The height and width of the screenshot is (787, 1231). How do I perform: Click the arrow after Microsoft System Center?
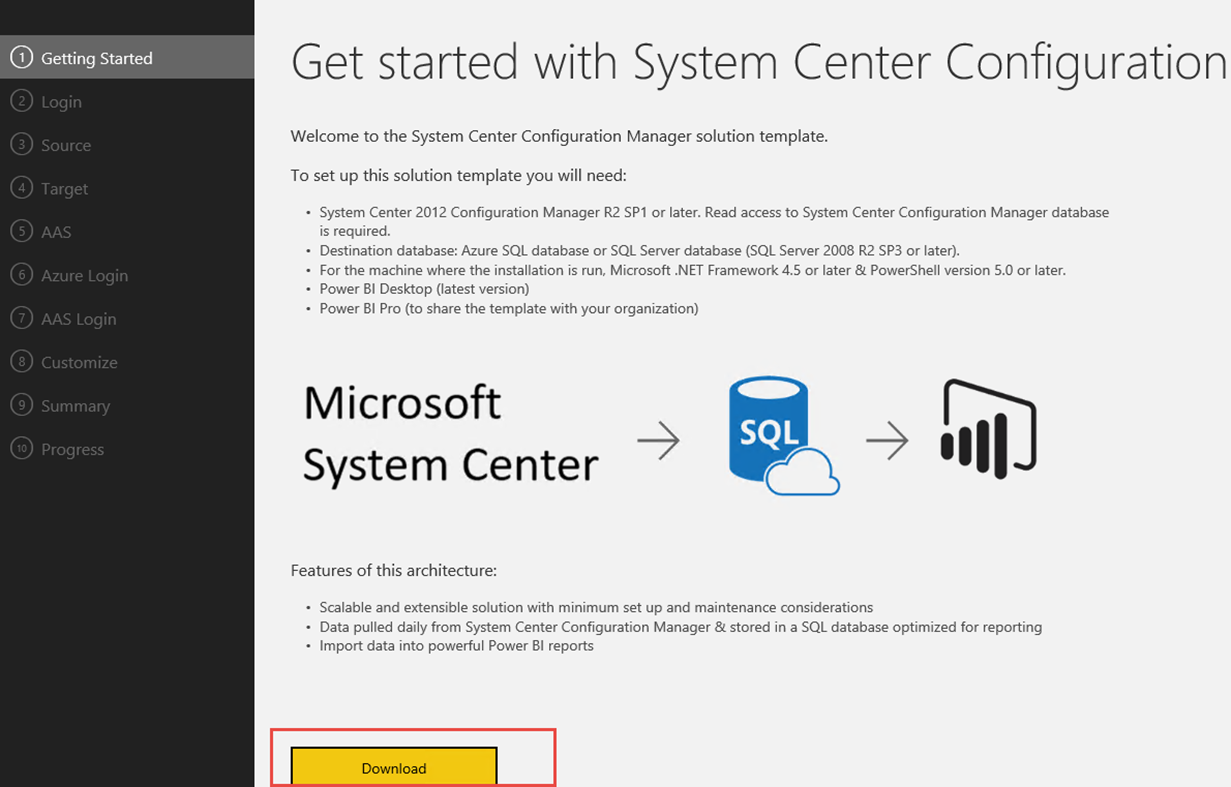pyautogui.click(x=658, y=440)
